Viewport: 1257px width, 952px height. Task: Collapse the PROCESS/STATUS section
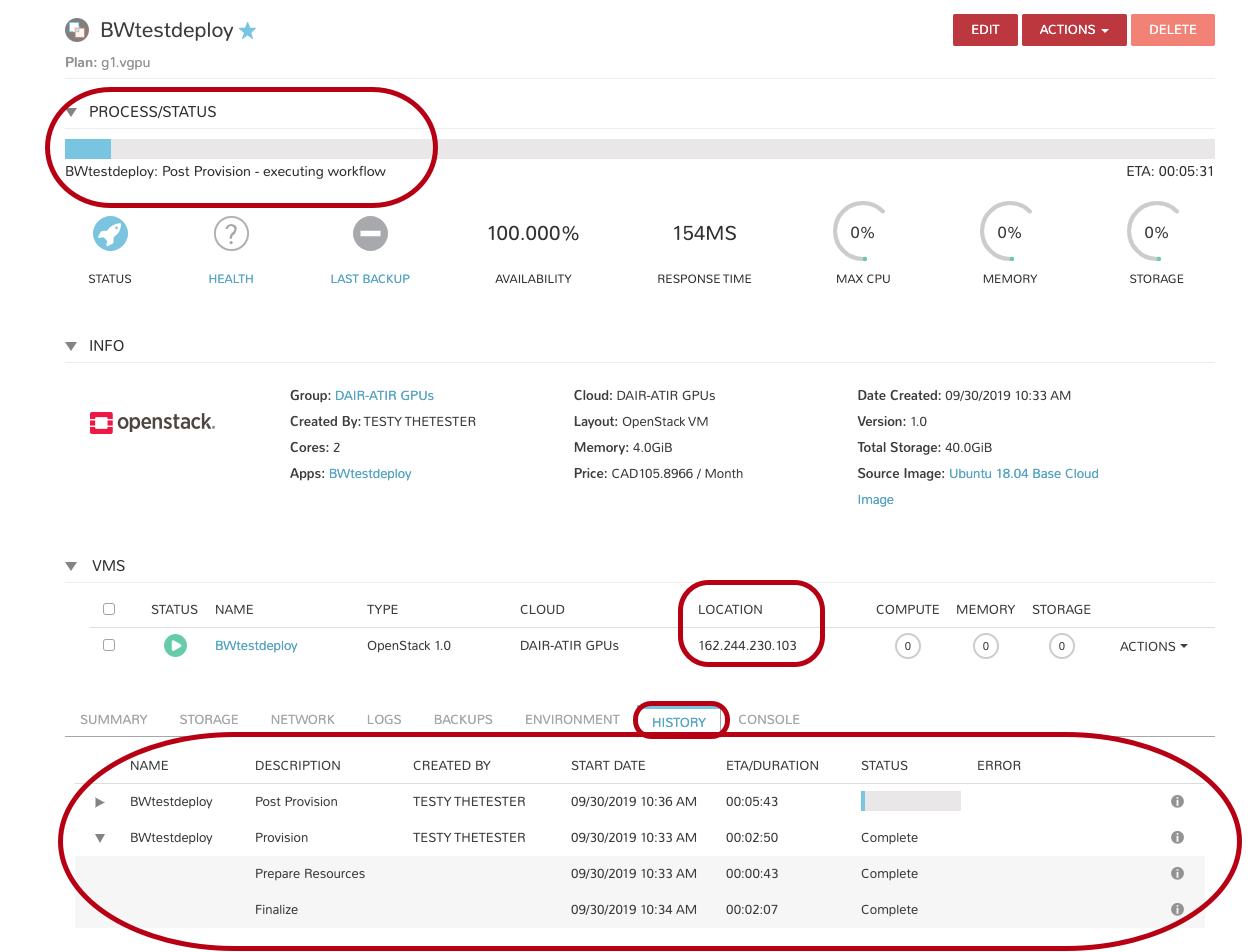point(71,113)
